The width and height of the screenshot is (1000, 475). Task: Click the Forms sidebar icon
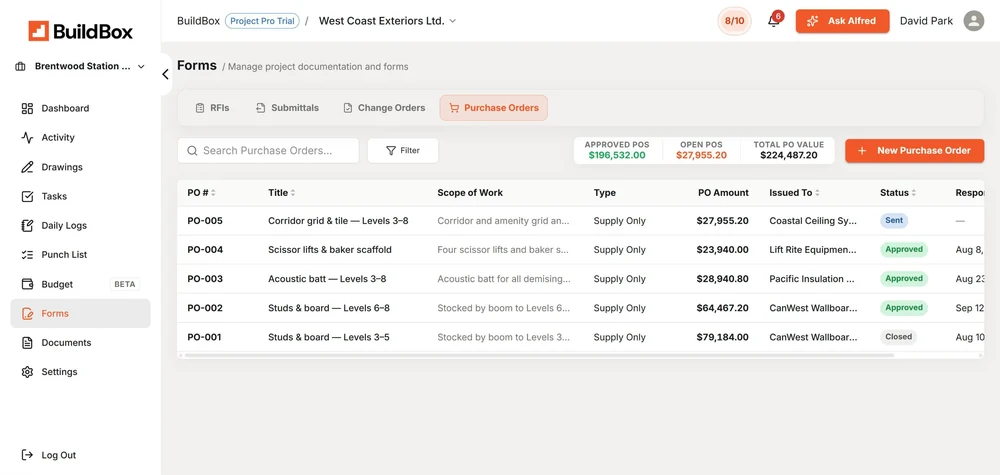click(27, 314)
